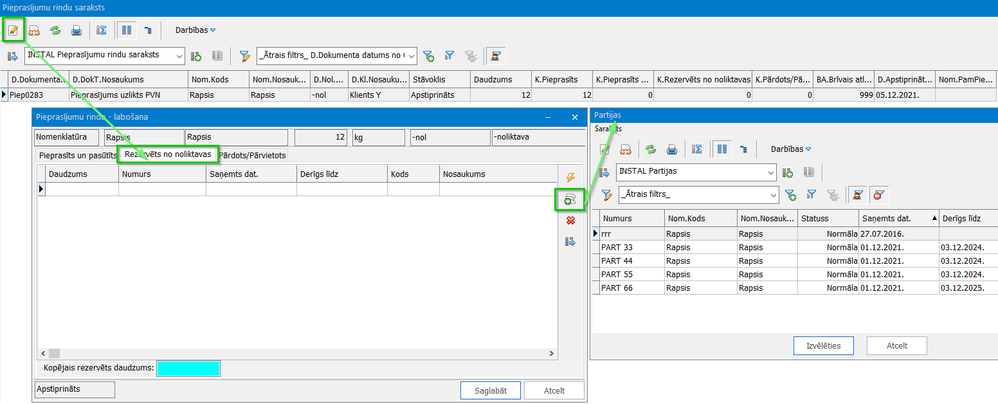Click the view glasses icon in main toolbar
Screen dimensions: 998x404
(34, 30)
